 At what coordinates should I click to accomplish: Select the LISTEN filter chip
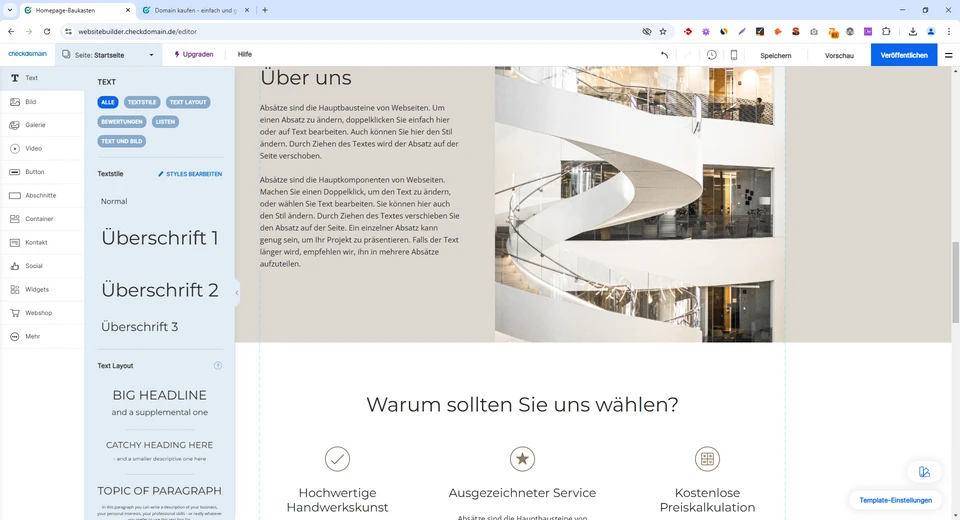click(x=165, y=122)
